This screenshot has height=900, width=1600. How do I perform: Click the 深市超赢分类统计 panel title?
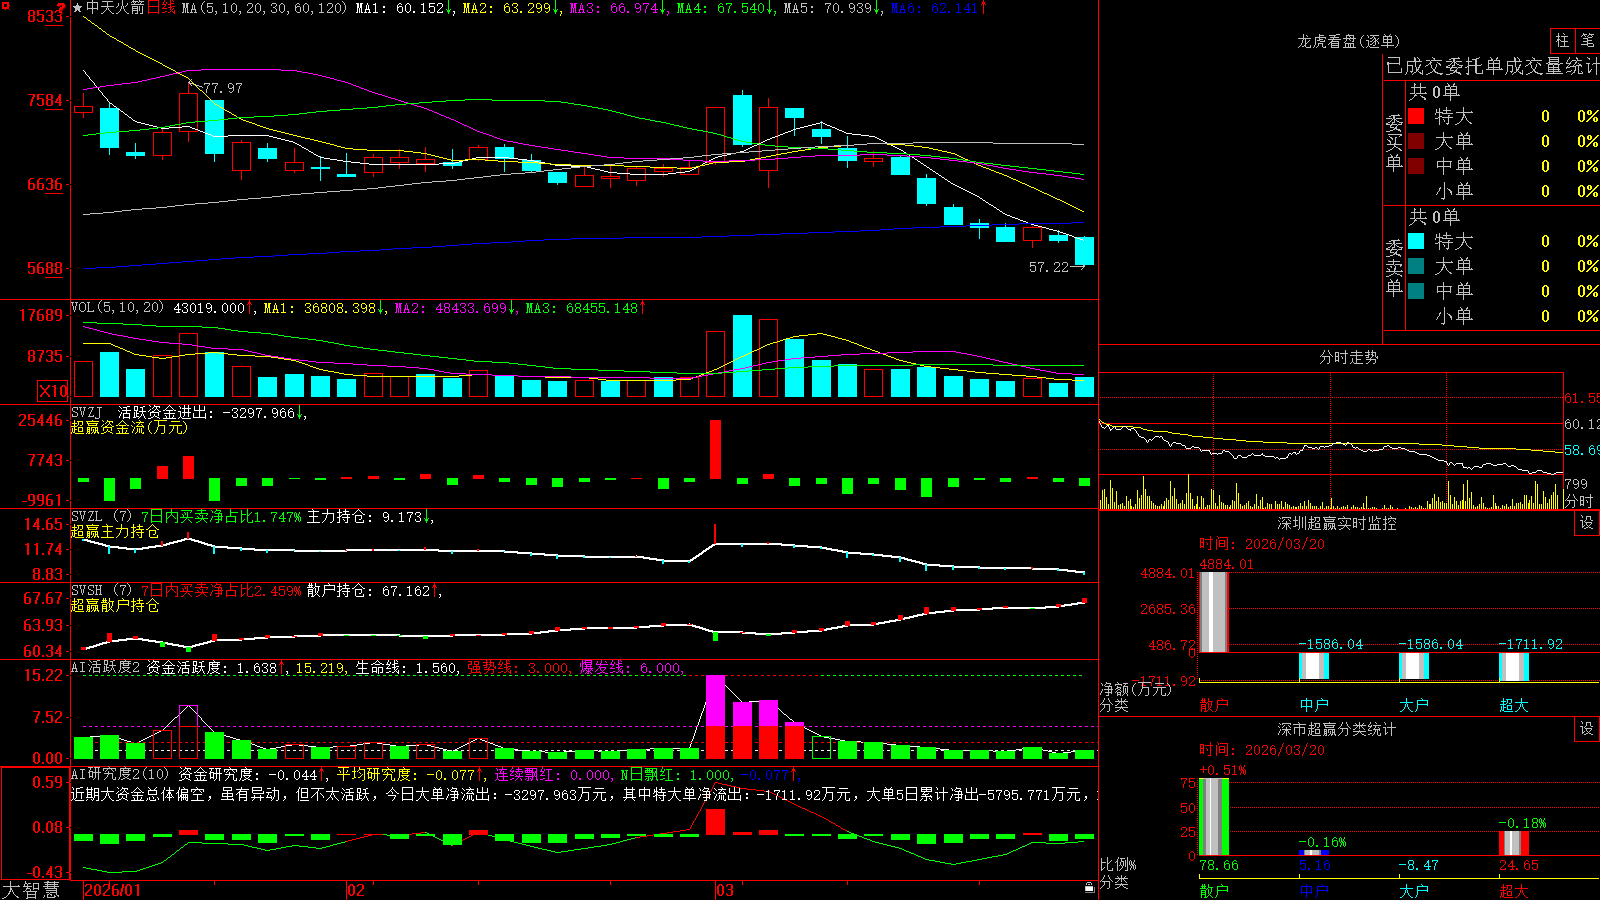click(x=1337, y=729)
